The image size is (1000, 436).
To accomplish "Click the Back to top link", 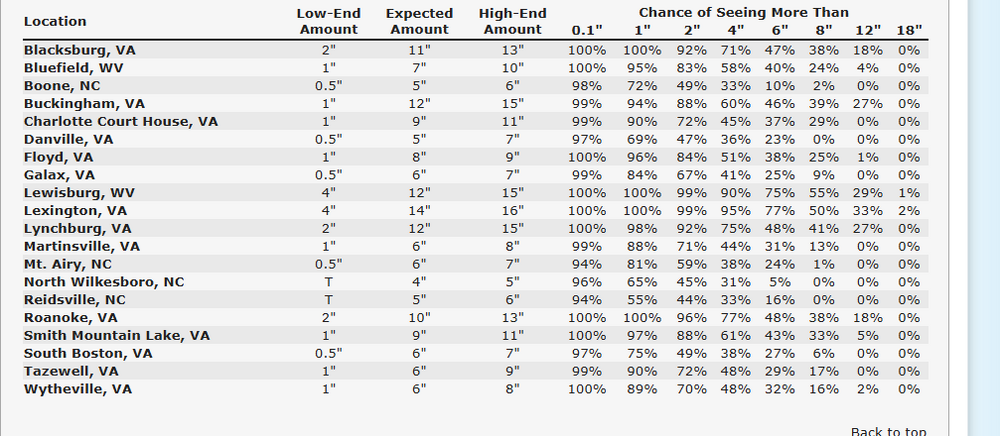I will click(888, 430).
